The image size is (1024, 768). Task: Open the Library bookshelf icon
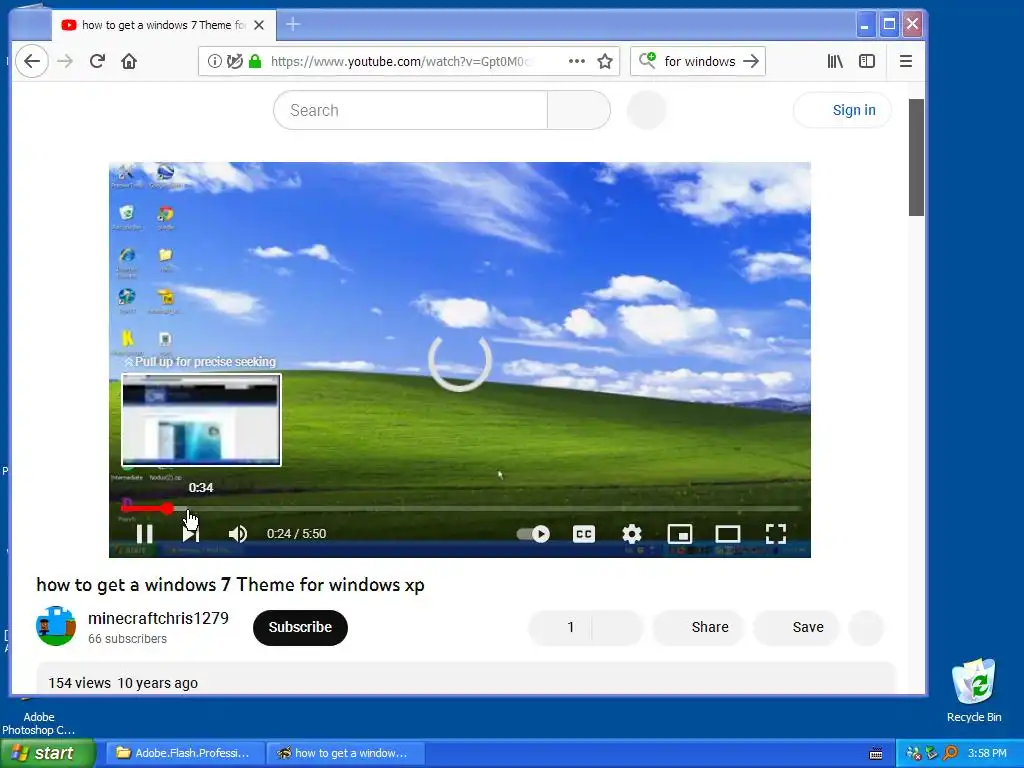point(835,61)
